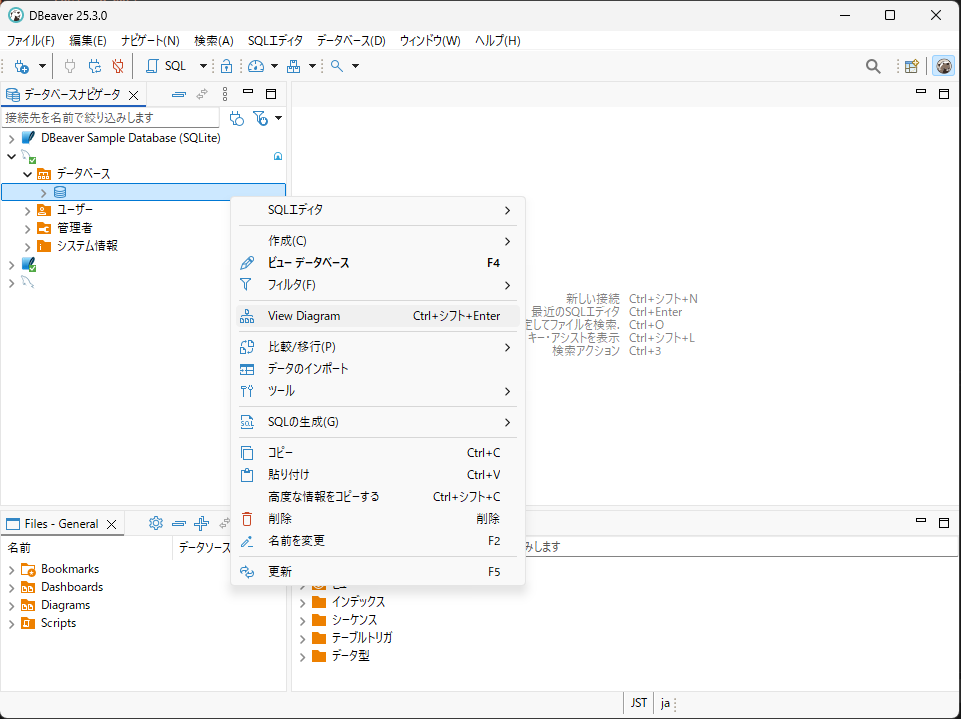Click the navigator filter funnel icon
The image size is (961, 719).
[260, 118]
